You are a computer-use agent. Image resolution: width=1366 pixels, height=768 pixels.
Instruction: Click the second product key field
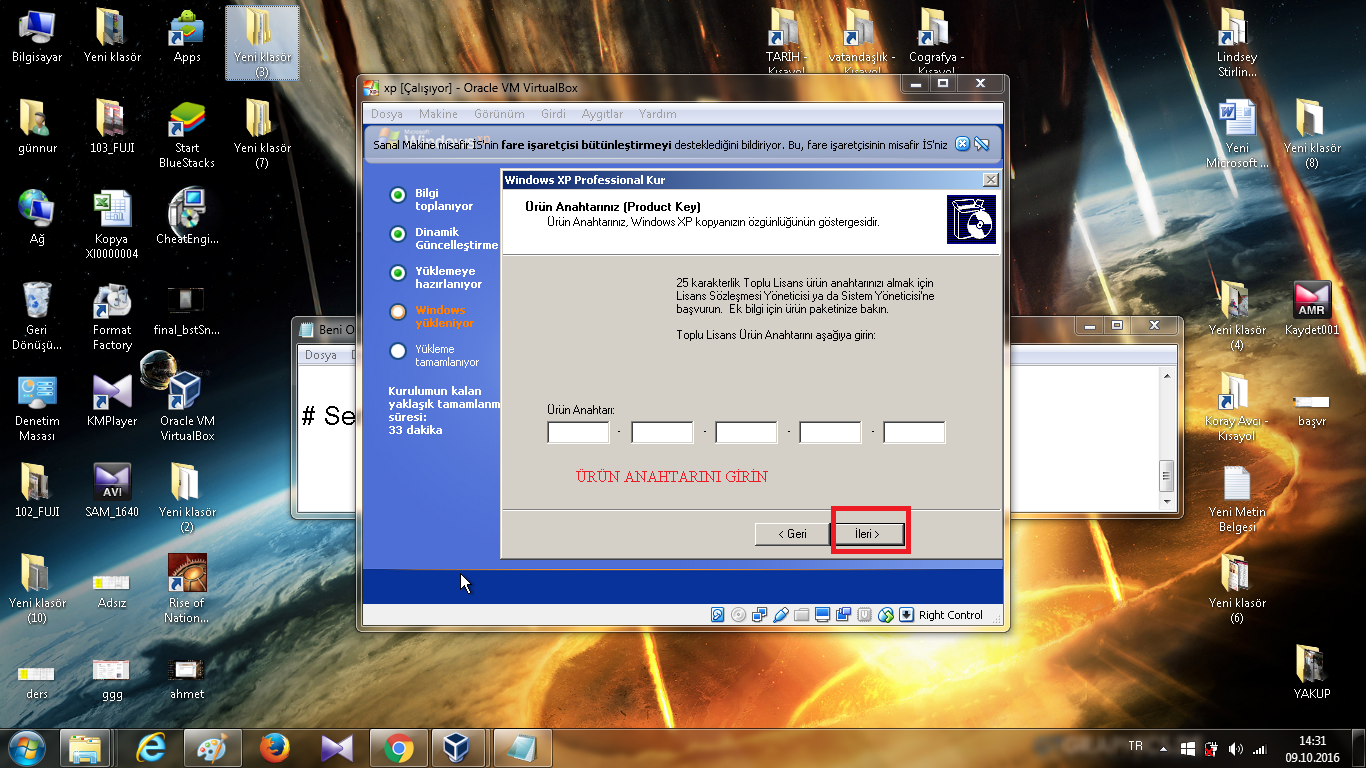[x=662, y=432]
